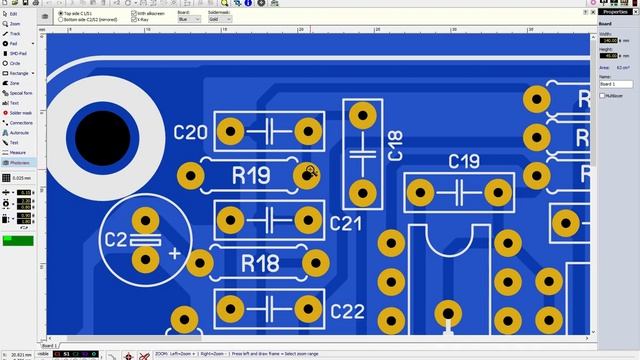
Task: Select the Autoroute tool
Action: (16, 133)
